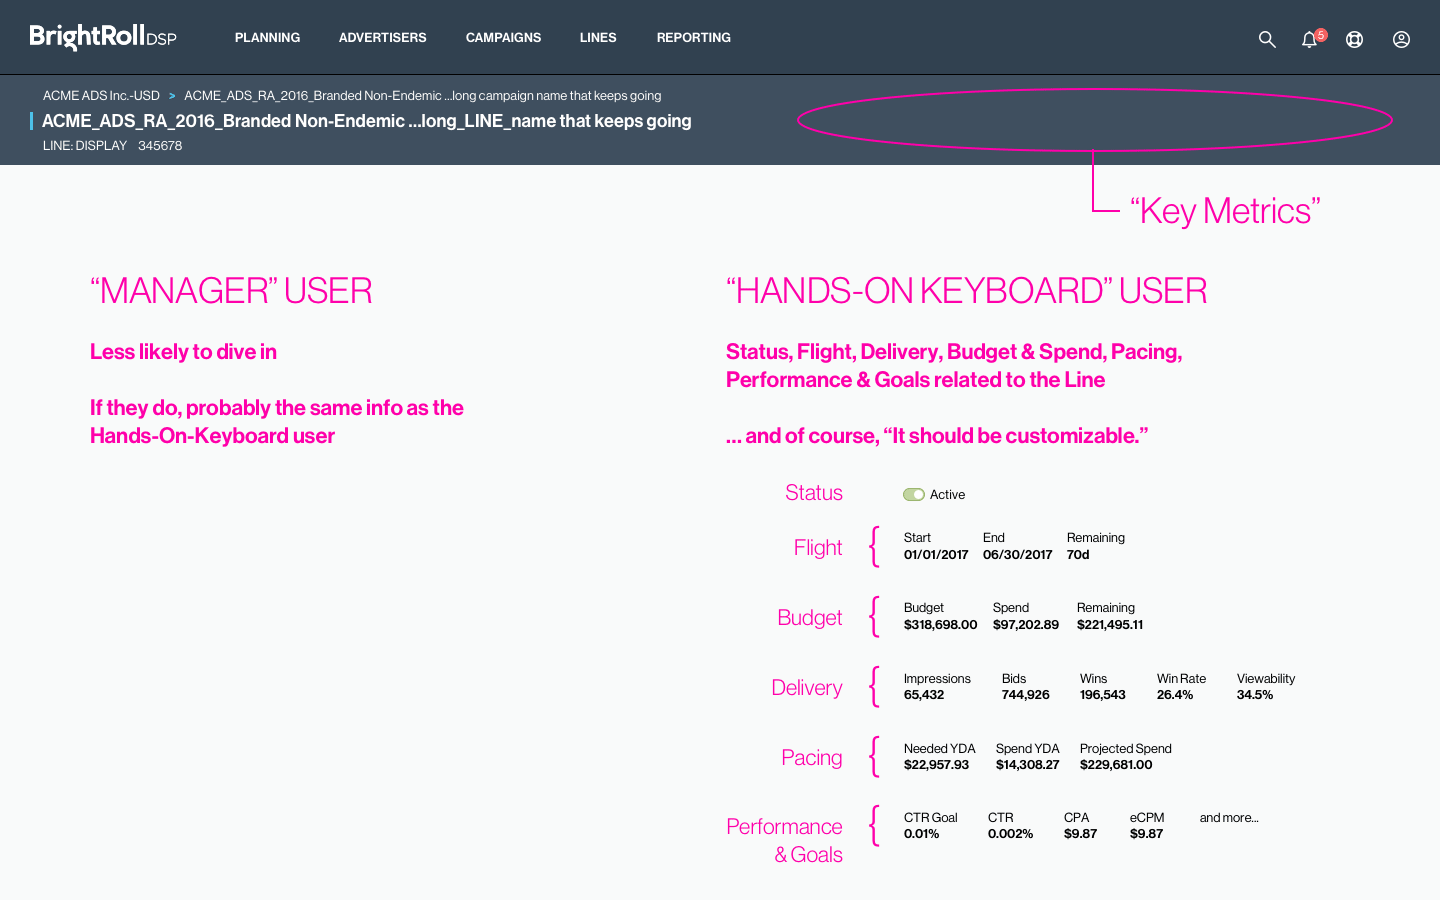Click the Key Metrics annotation label
This screenshot has width=1440, height=900.
(1226, 210)
